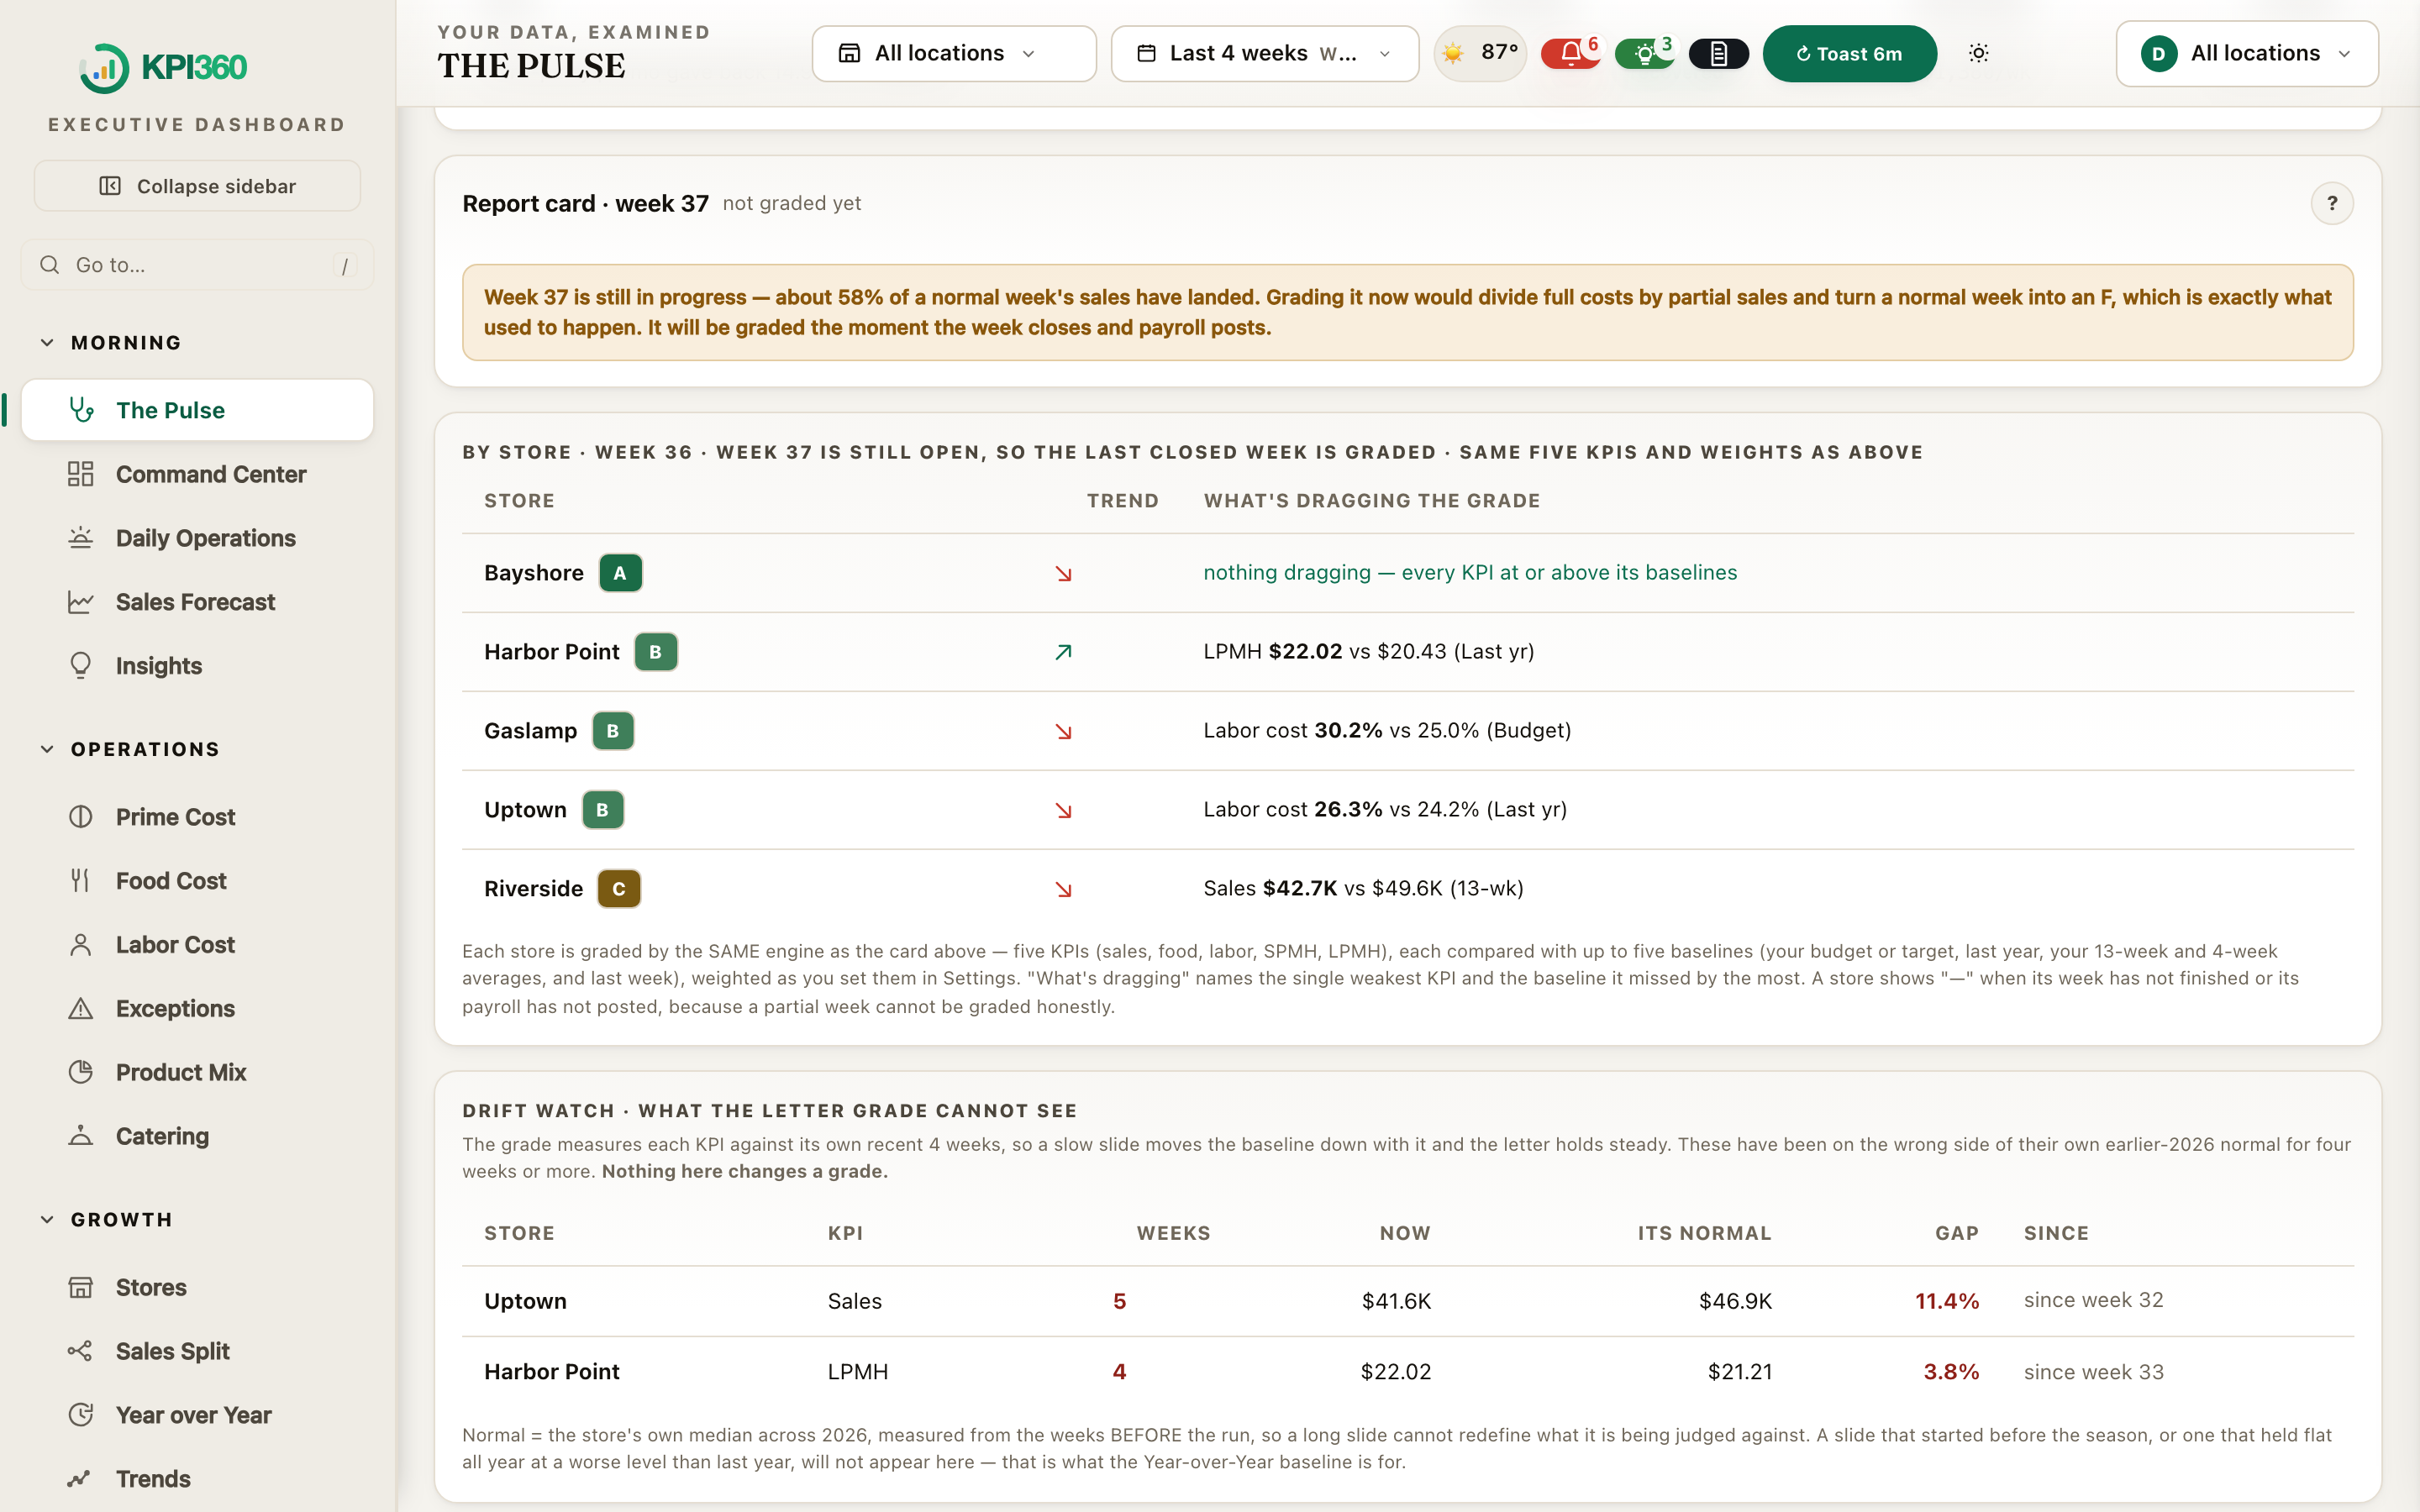This screenshot has height=1512, width=2420.
Task: Collapse the sidebar
Action: pos(197,186)
